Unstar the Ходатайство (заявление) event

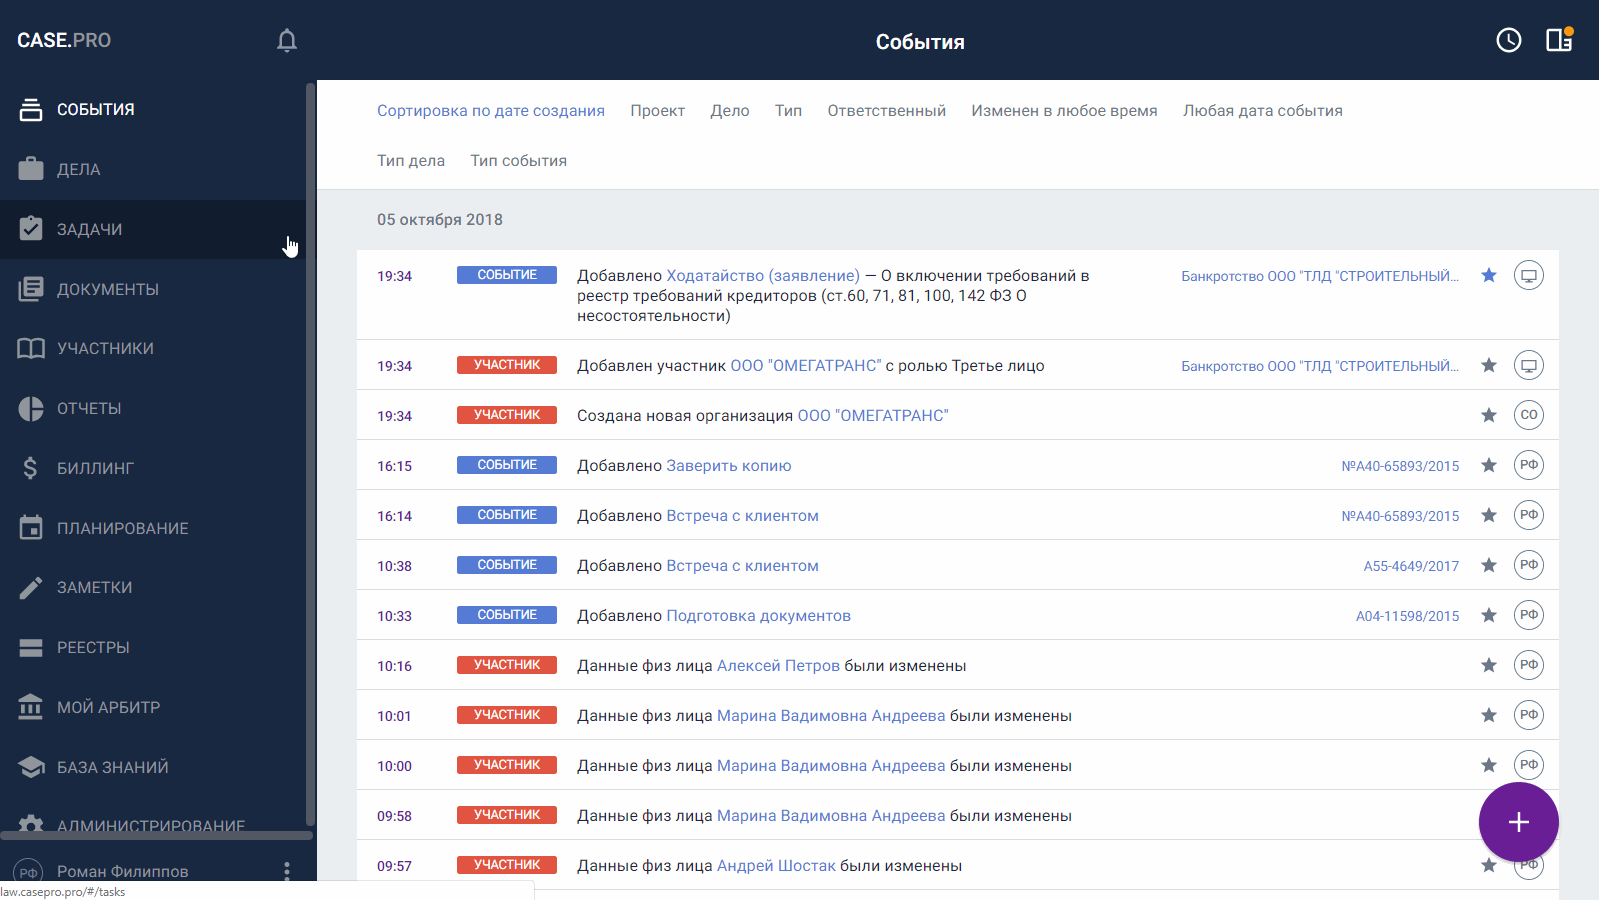tap(1489, 275)
